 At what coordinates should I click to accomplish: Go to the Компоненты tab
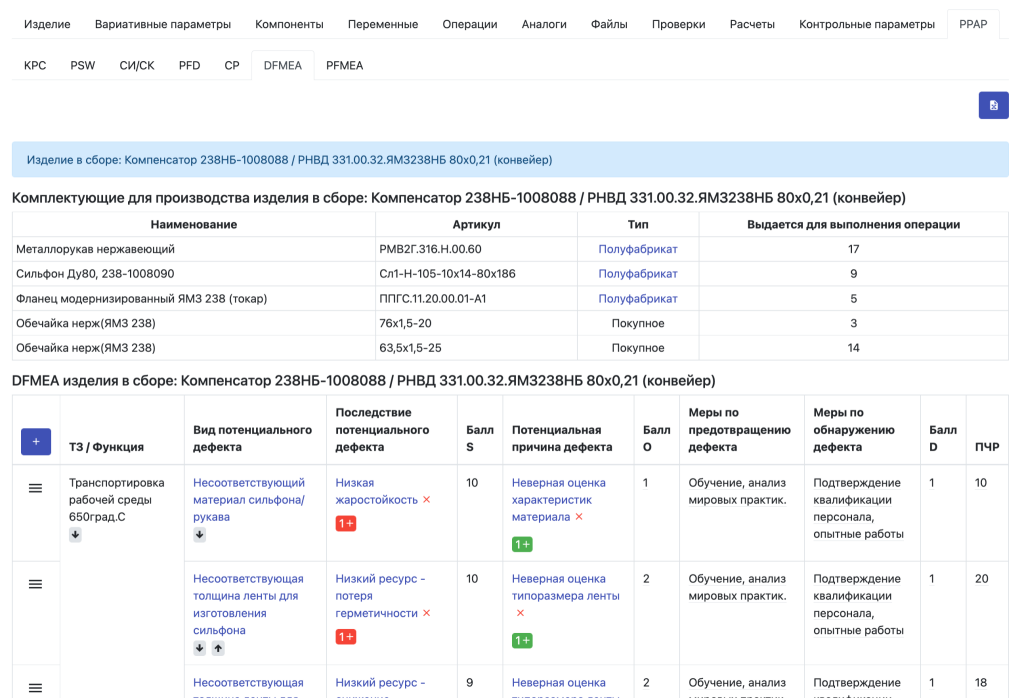pos(289,24)
